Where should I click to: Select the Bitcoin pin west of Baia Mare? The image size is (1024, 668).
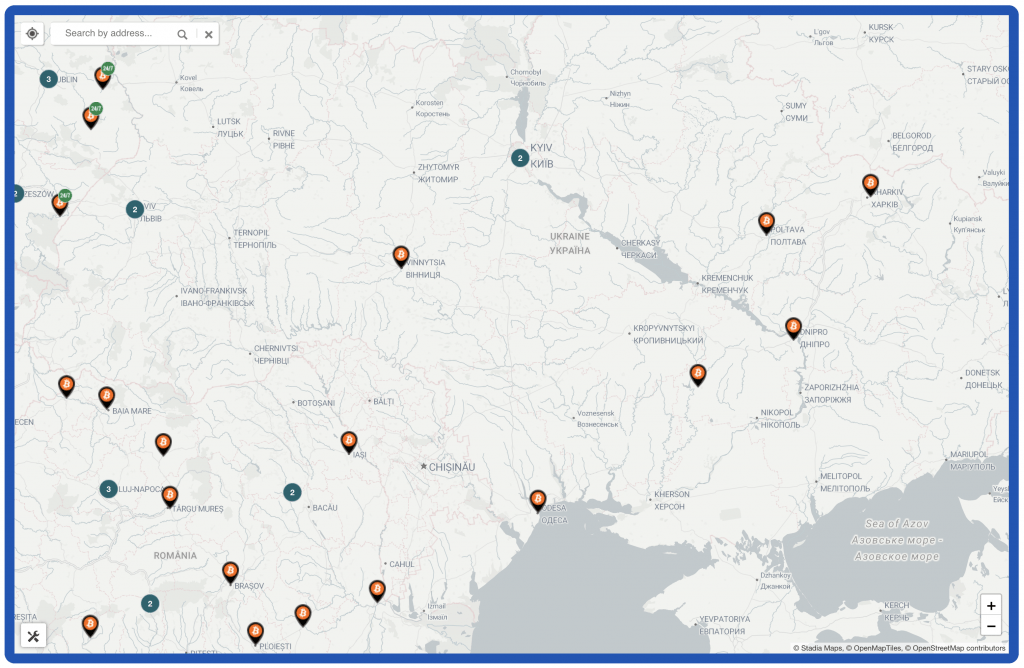coord(66,386)
